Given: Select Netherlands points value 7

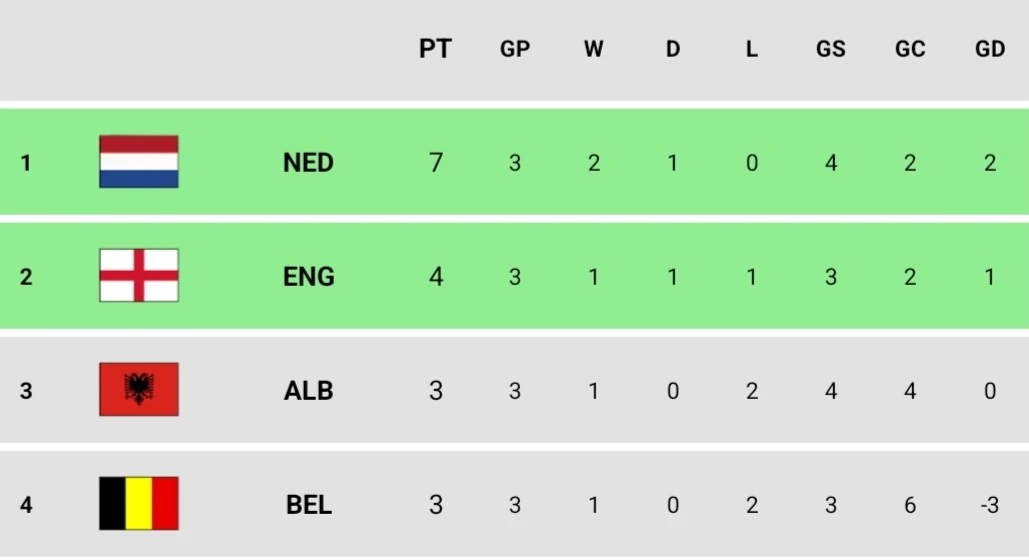Looking at the screenshot, I should pyautogui.click(x=436, y=163).
